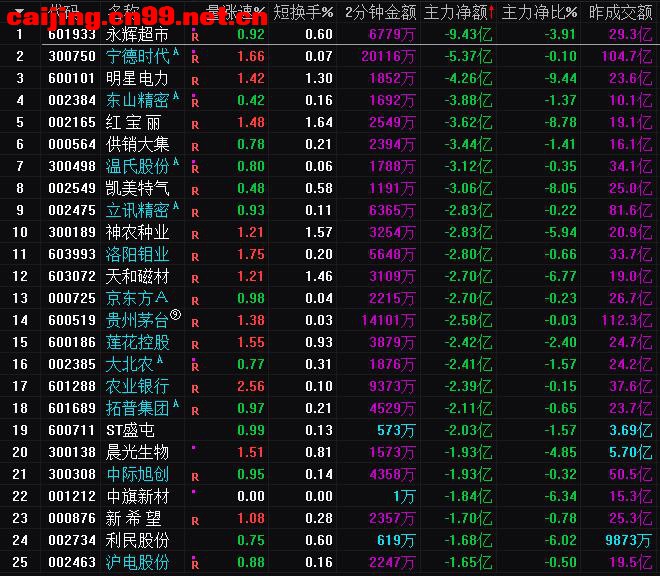660x576 pixels.
Task: Click stock code 600519
Action: [x=72, y=320]
